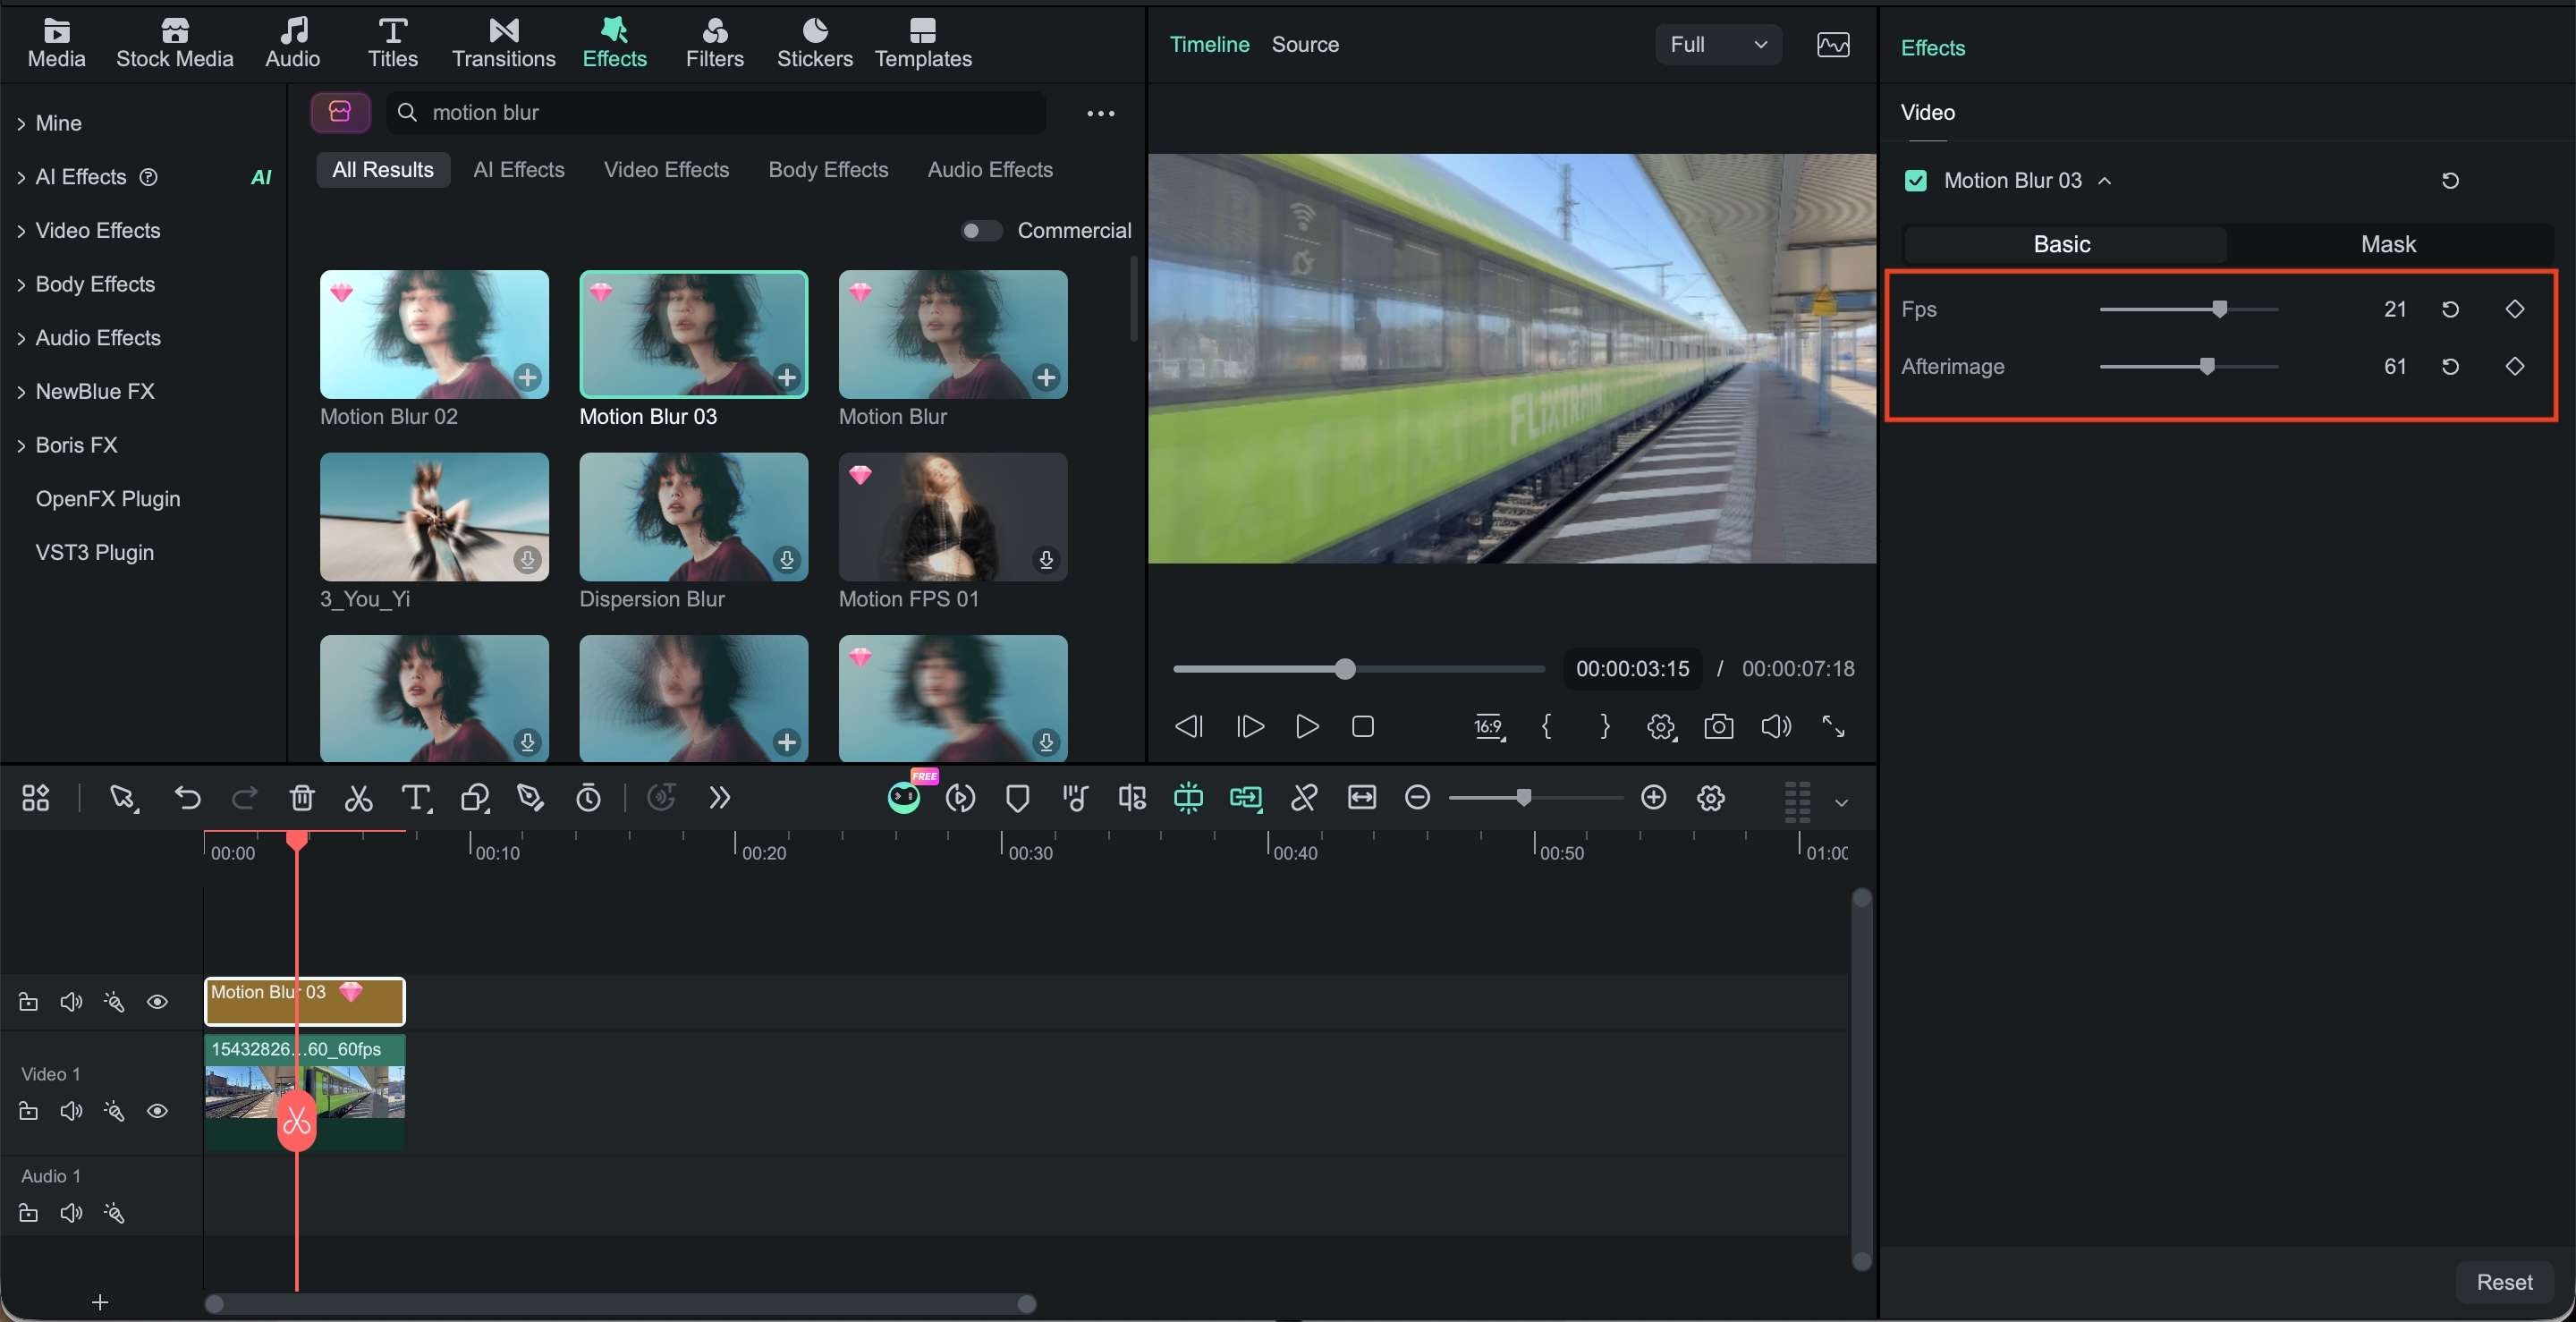Uncheck the Motion Blur 03 effect checkbox
2576x1322 pixels.
(1915, 181)
